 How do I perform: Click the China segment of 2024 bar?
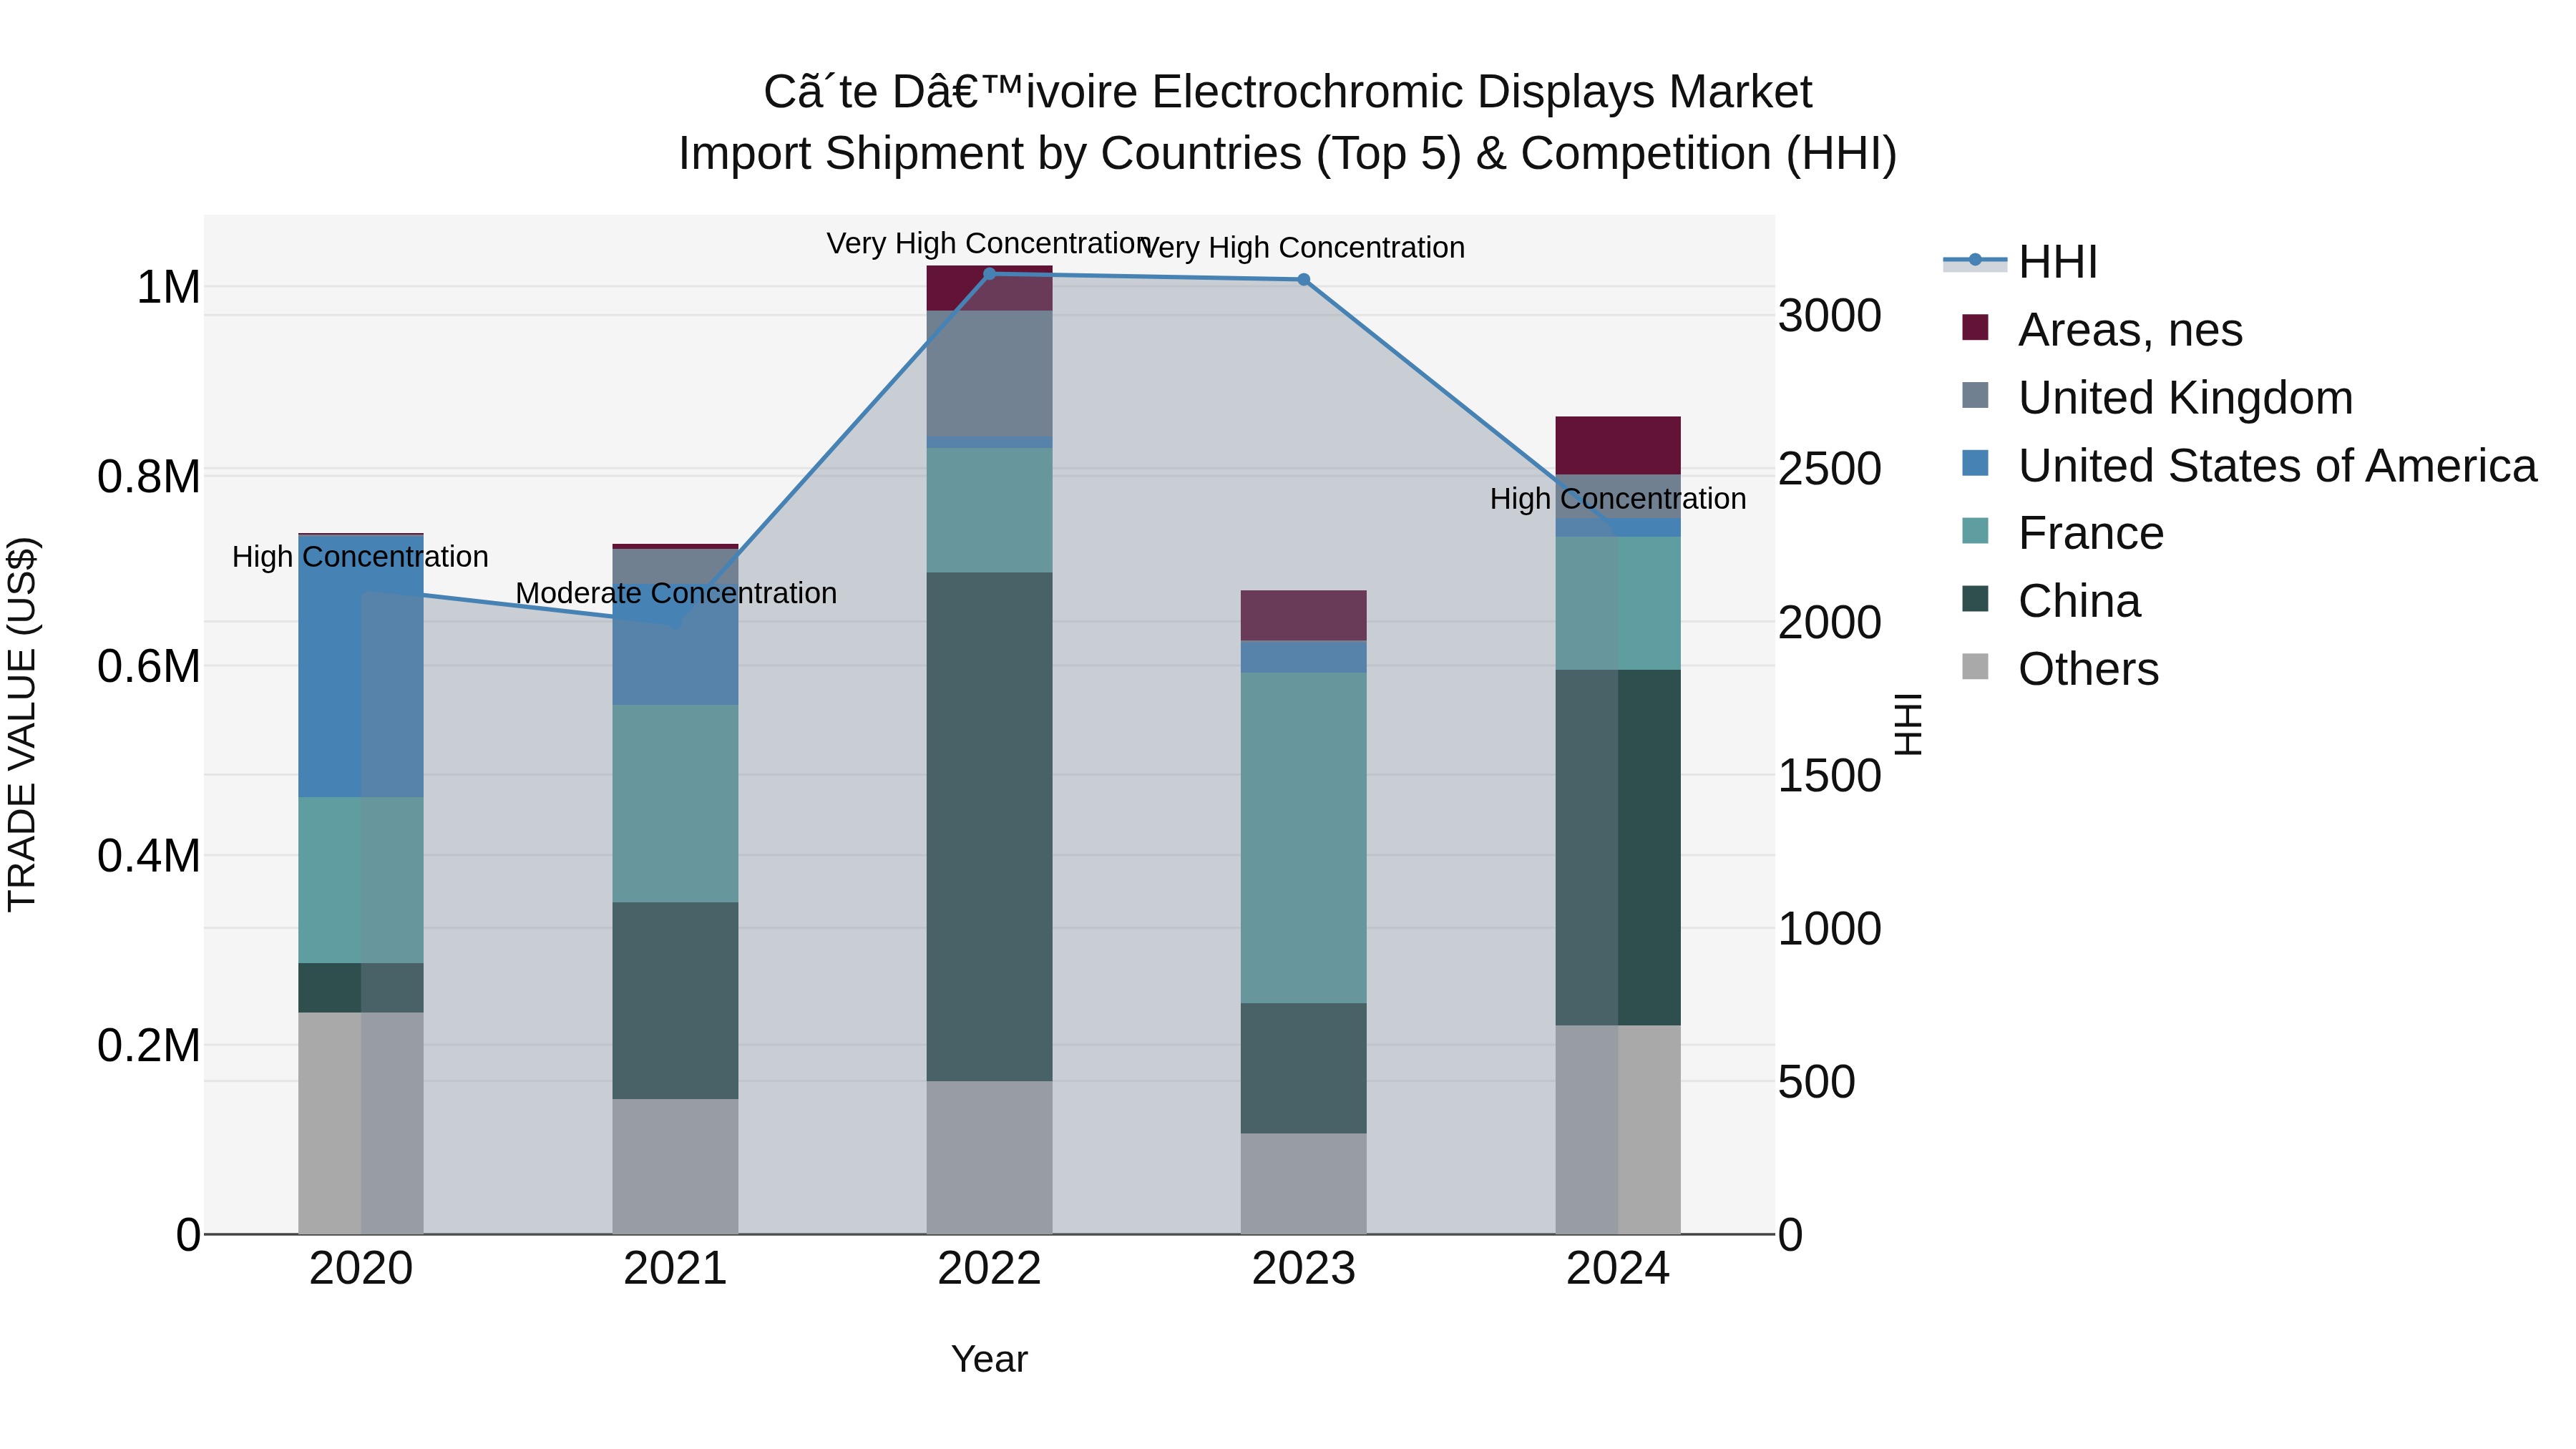click(x=1618, y=847)
